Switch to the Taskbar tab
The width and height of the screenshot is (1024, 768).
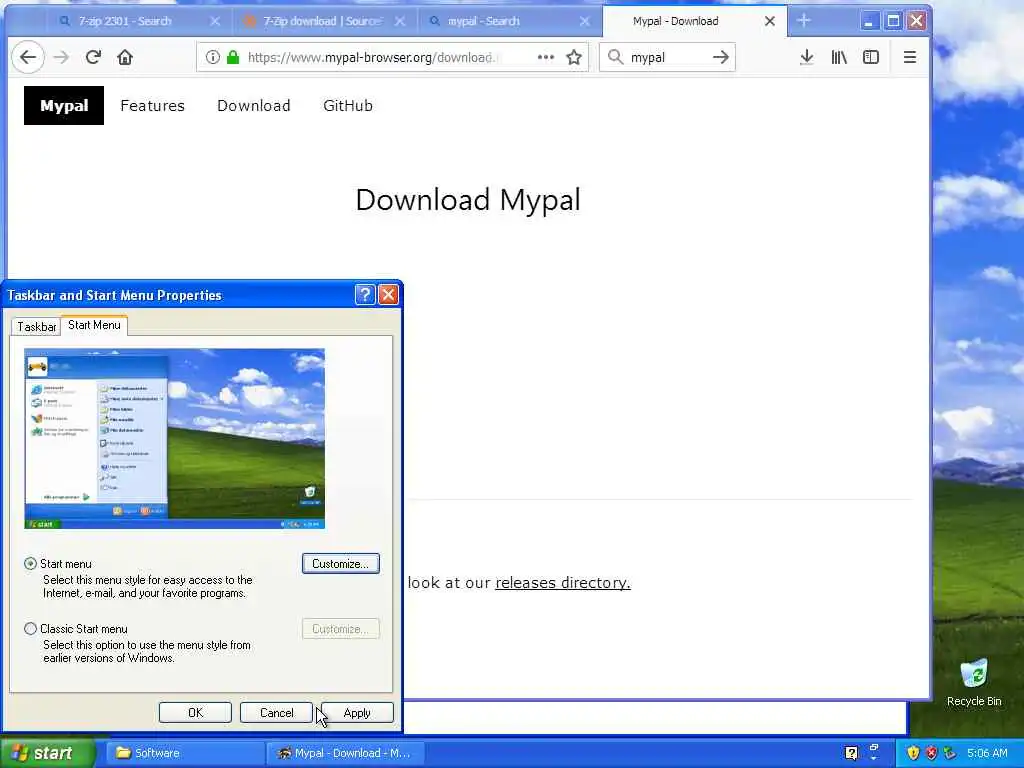point(37,327)
